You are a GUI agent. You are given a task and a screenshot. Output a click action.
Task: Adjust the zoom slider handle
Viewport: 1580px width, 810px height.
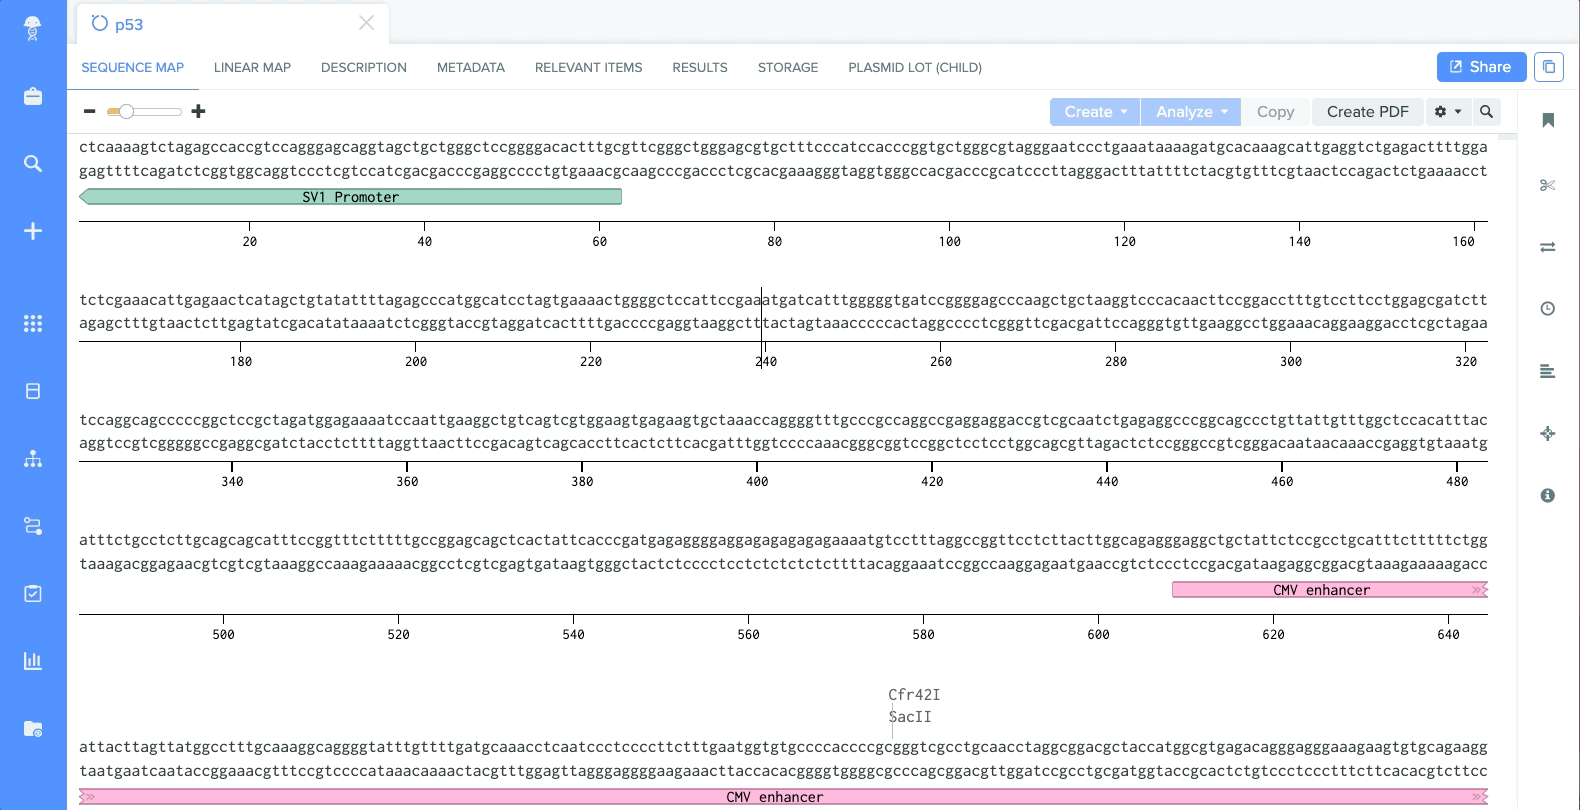pos(126,112)
